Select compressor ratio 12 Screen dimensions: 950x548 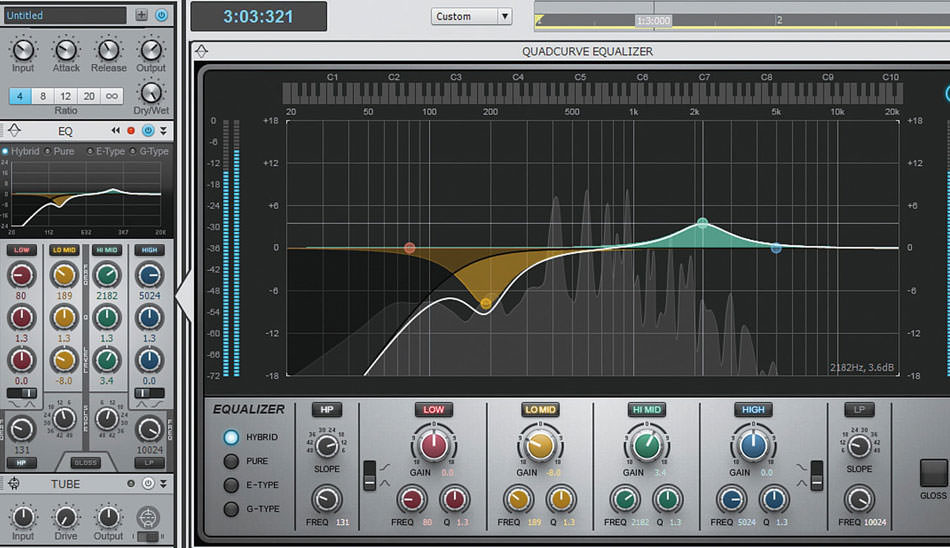coord(65,96)
